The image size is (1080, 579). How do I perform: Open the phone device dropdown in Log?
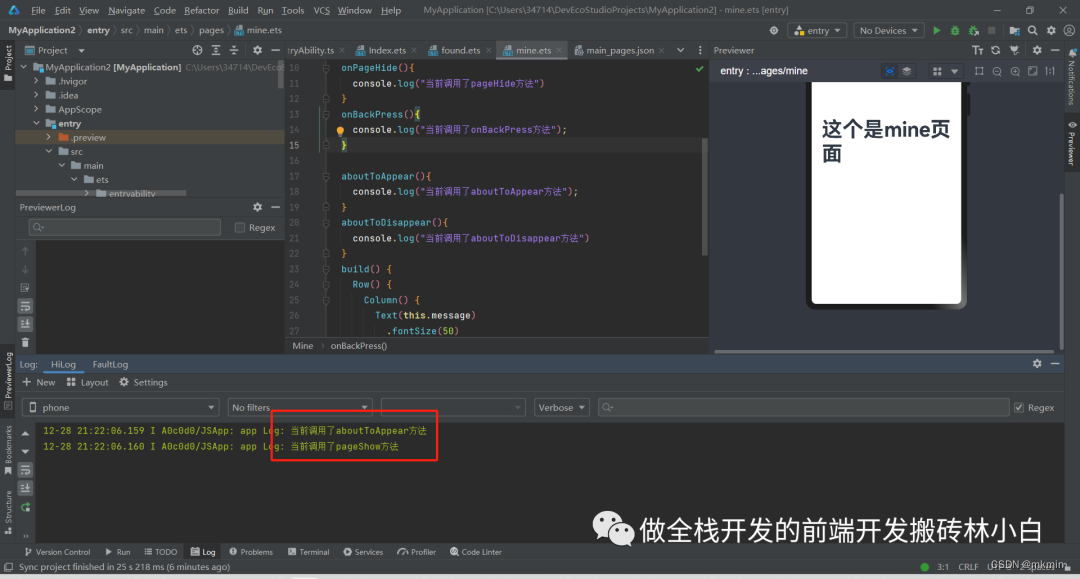[121, 408]
